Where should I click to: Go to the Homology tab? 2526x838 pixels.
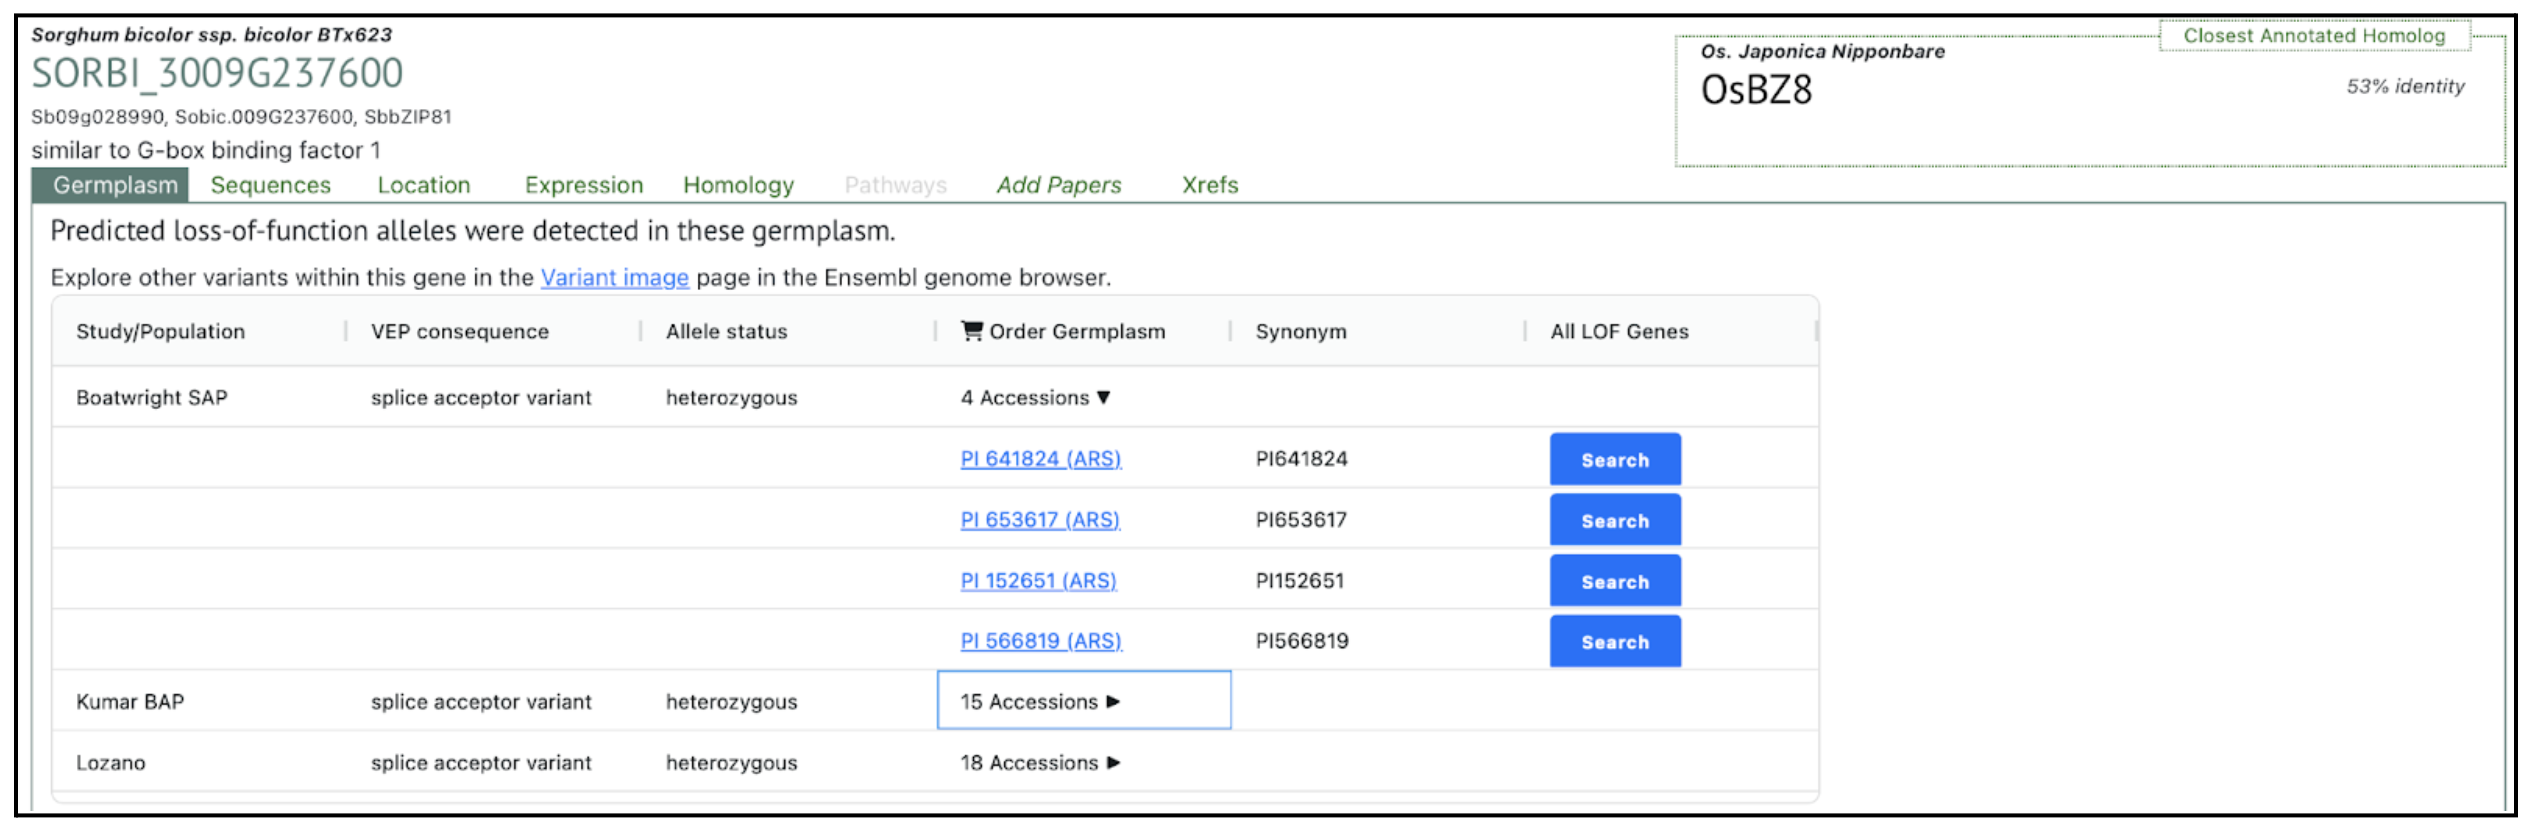point(738,185)
